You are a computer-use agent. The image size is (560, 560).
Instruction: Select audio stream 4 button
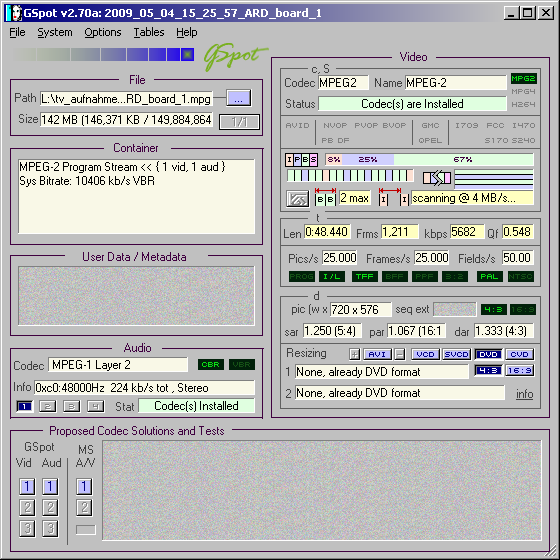95,406
